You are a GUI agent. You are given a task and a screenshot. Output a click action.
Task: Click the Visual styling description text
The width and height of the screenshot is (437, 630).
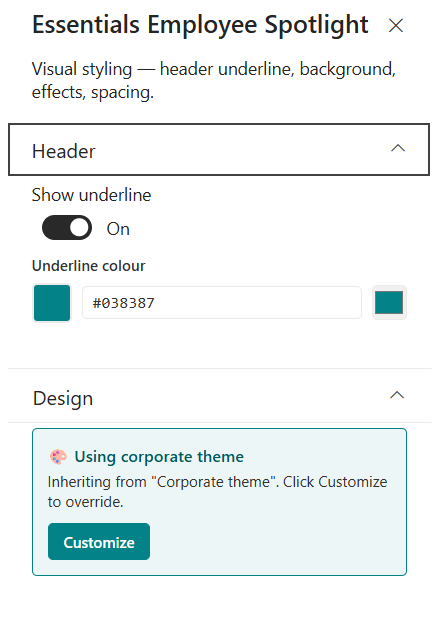tap(214, 80)
